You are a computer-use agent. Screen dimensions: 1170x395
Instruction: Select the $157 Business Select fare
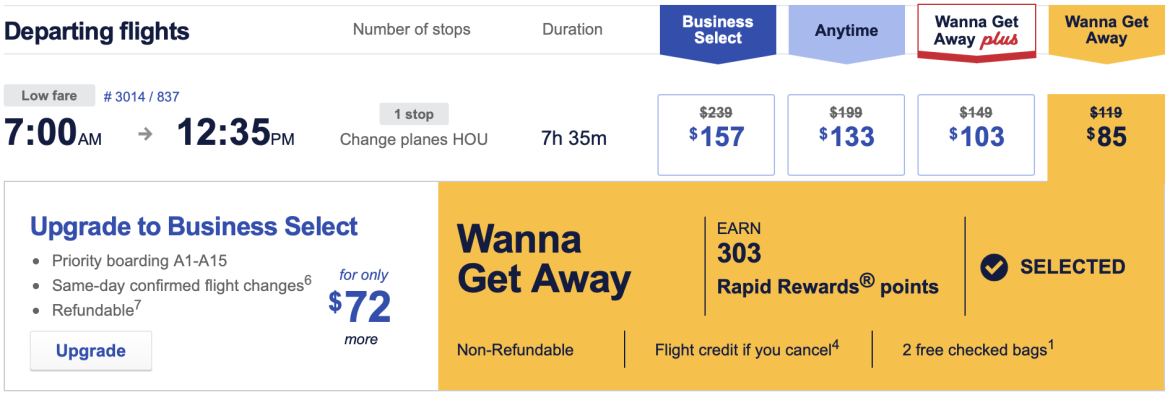717,134
